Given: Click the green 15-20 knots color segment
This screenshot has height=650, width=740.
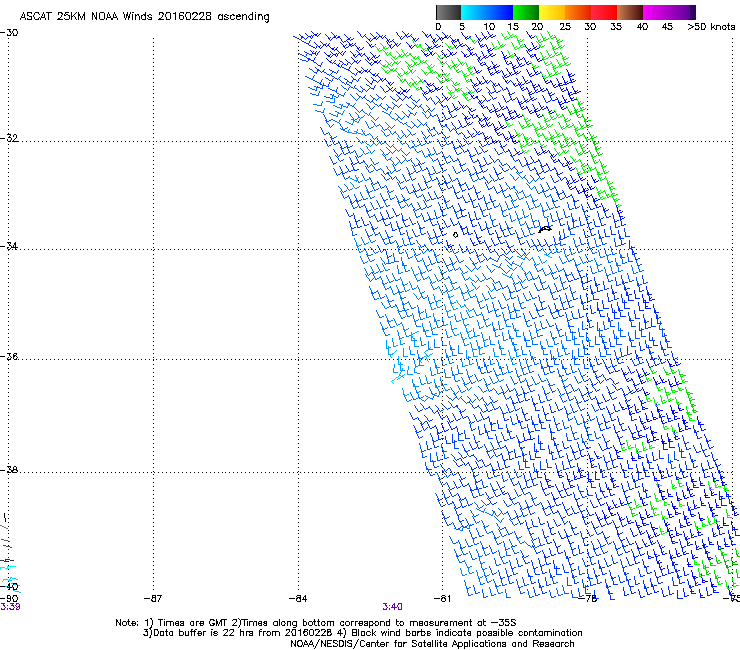Looking at the screenshot, I should pyautogui.click(x=526, y=12).
